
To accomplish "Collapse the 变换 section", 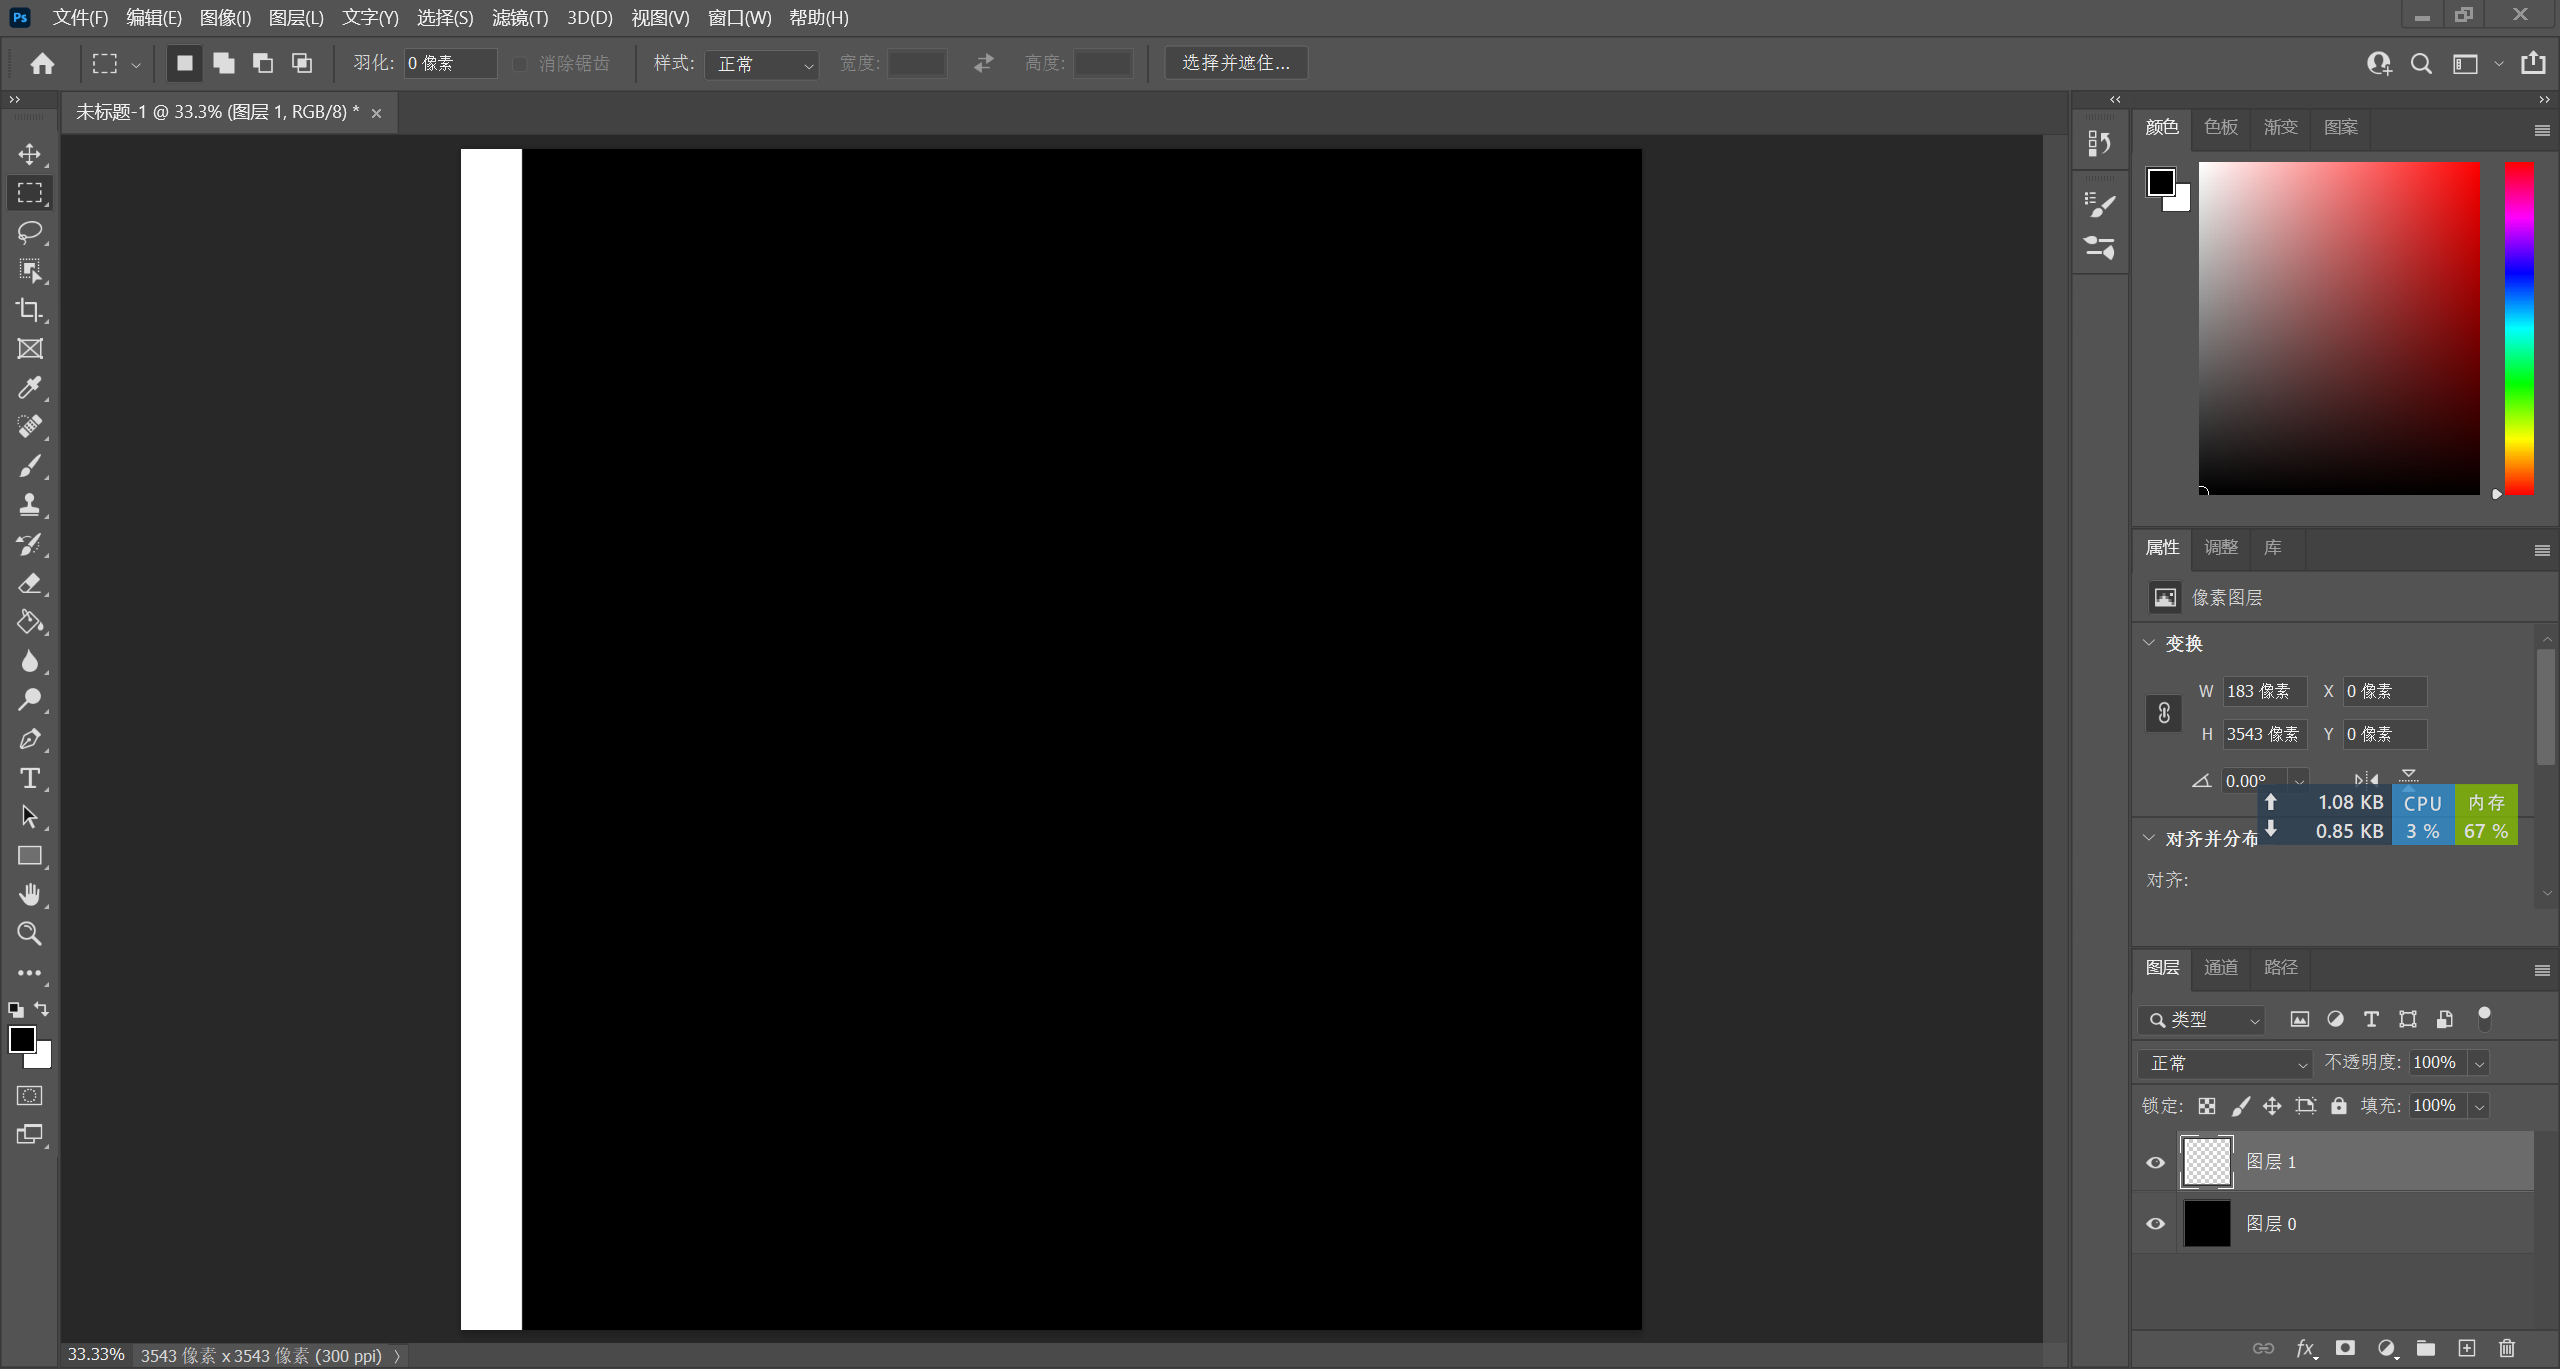I will pos(2149,643).
